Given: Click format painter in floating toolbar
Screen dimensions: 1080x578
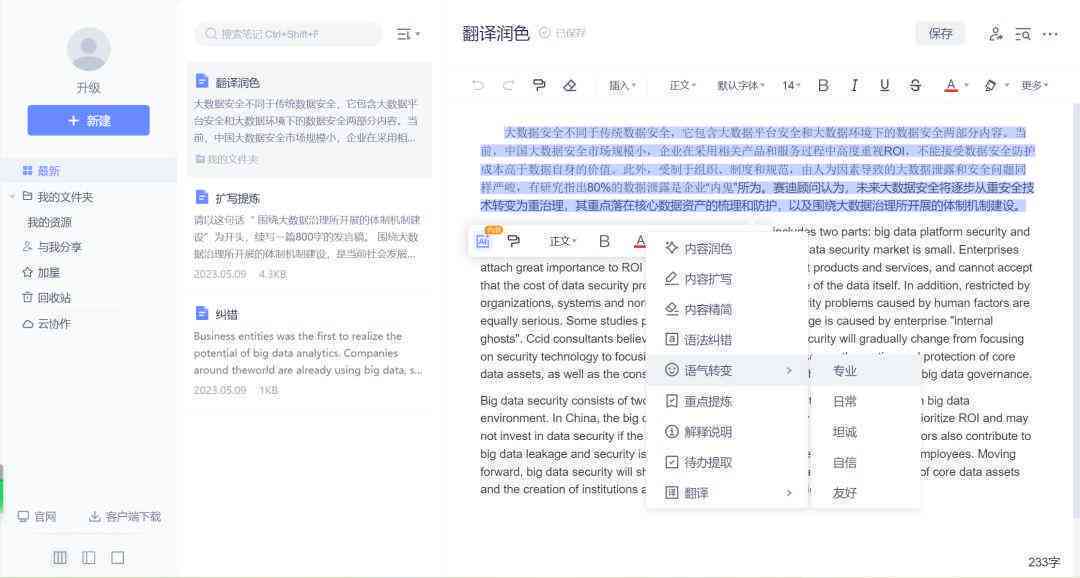Looking at the screenshot, I should [x=514, y=240].
